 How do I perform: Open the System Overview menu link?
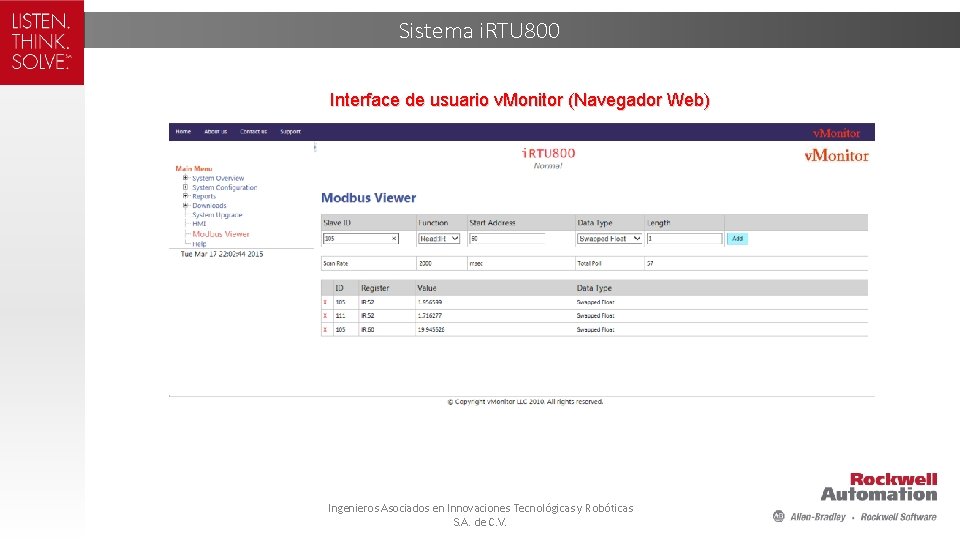[218, 178]
